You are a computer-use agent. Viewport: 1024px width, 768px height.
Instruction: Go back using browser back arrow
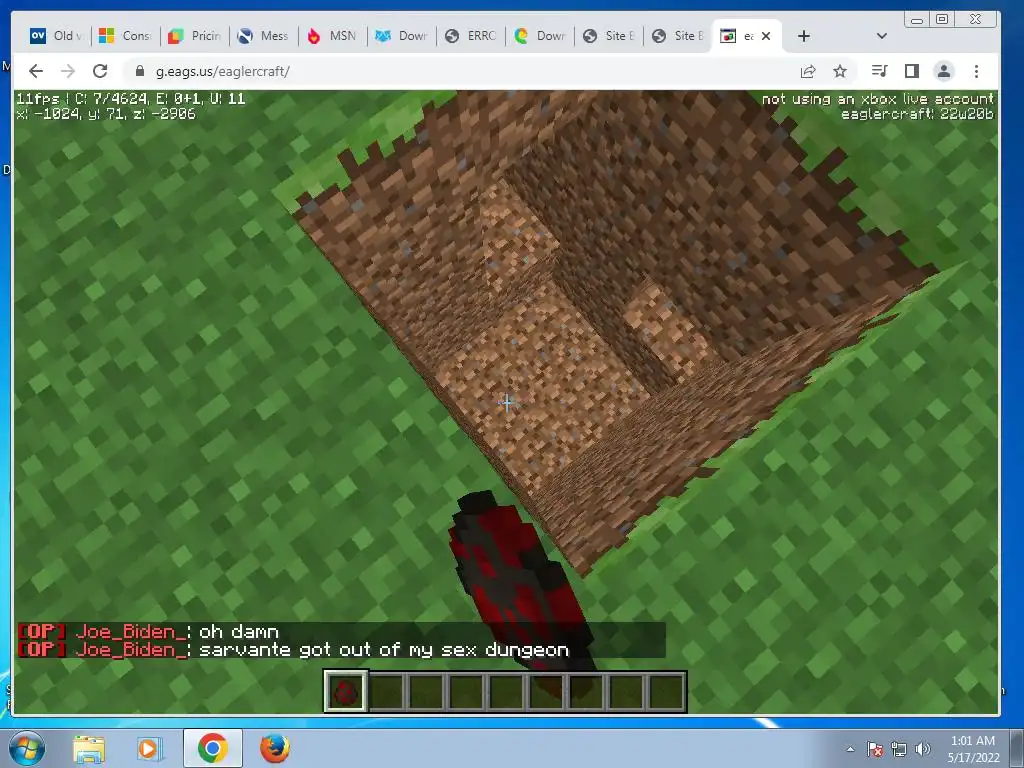(x=36, y=71)
